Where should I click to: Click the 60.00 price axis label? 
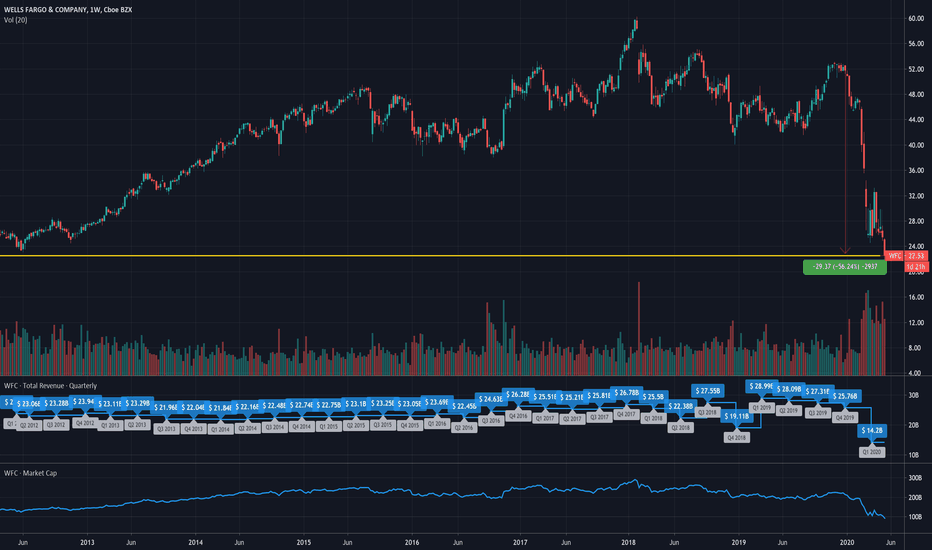(x=916, y=18)
